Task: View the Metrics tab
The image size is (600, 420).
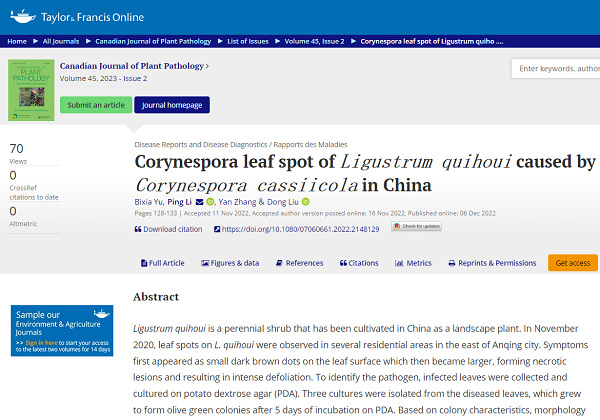Action: 413,263
